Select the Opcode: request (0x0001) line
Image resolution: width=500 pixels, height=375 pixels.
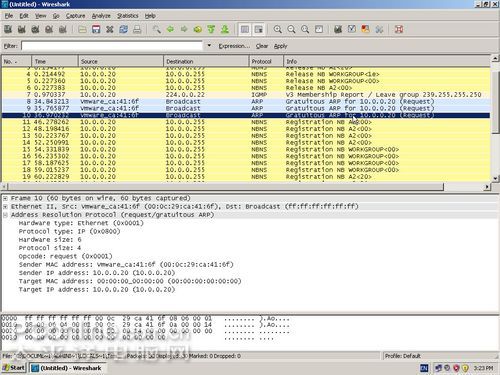[x=65, y=256]
